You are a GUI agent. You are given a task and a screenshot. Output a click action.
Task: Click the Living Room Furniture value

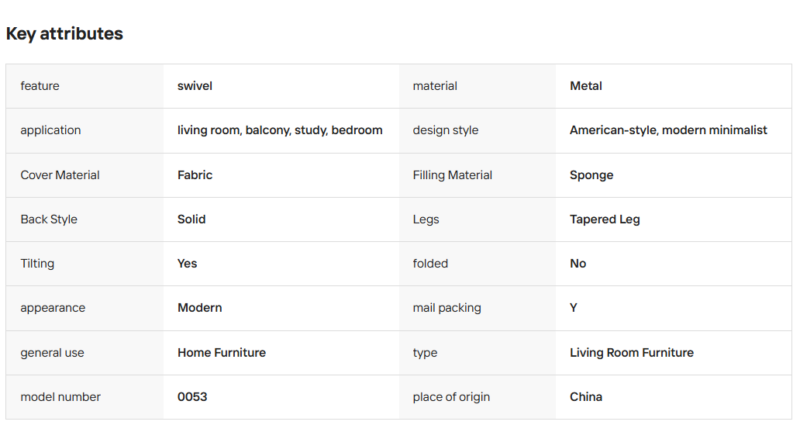coord(632,353)
